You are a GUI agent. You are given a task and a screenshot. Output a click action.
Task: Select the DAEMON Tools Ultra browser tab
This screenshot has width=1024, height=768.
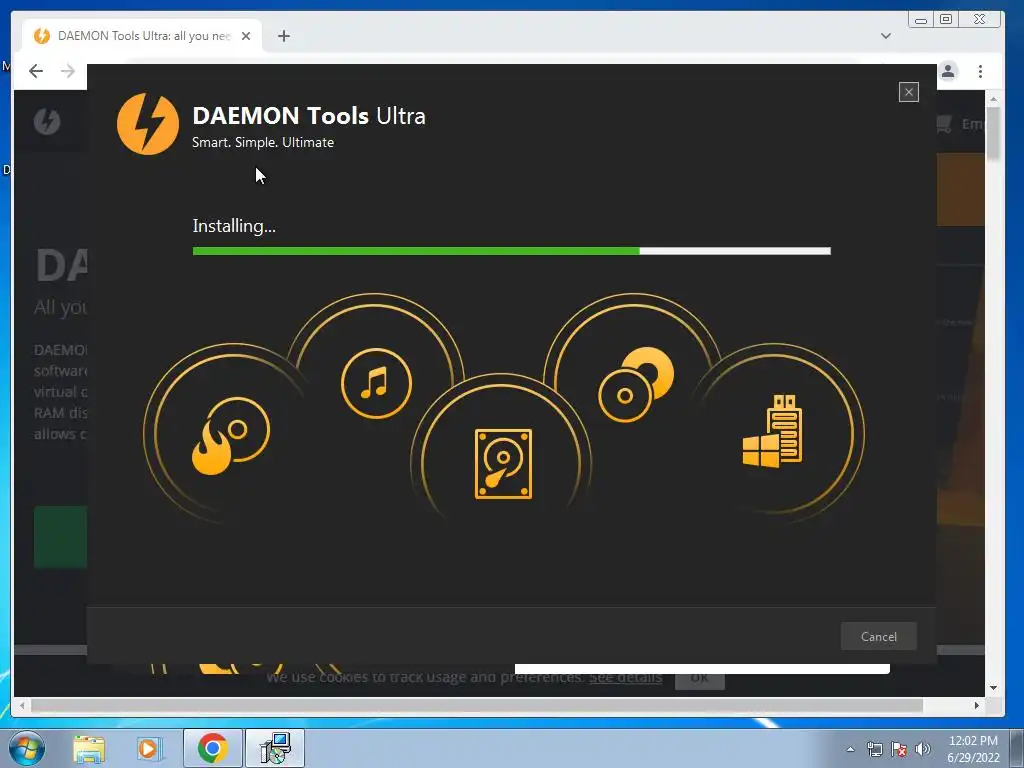pos(142,36)
